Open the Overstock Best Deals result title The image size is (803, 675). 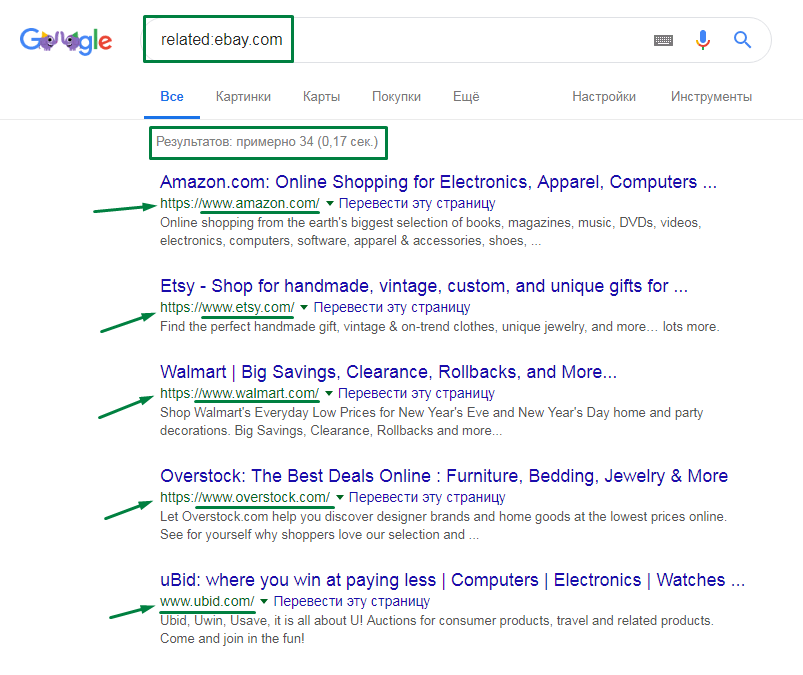(444, 476)
